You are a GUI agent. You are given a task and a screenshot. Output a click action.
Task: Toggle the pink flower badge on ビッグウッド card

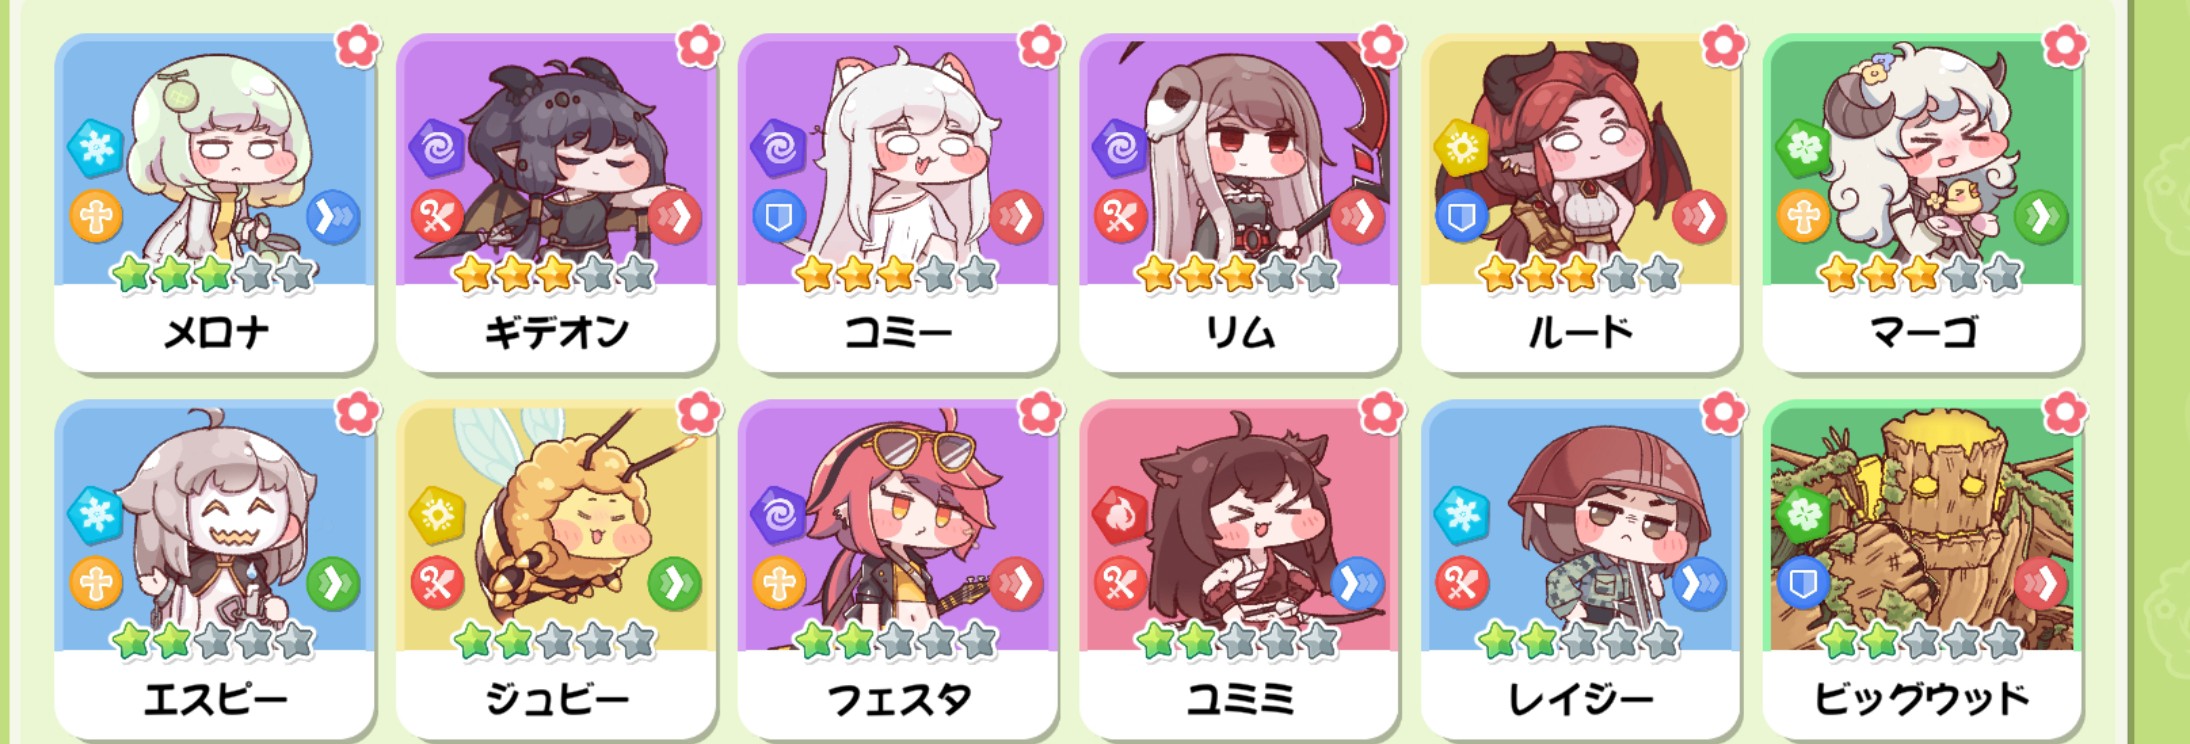click(2065, 413)
